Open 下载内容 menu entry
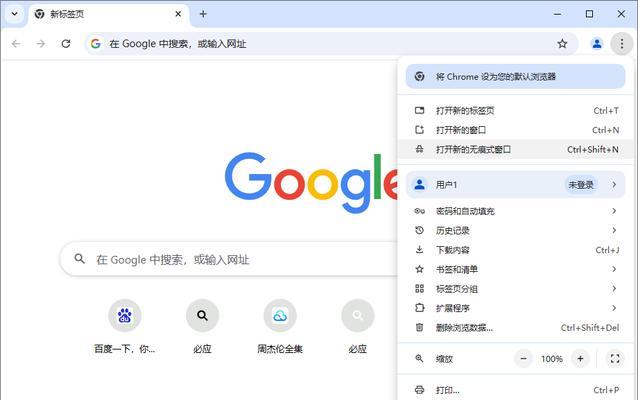 (515, 250)
